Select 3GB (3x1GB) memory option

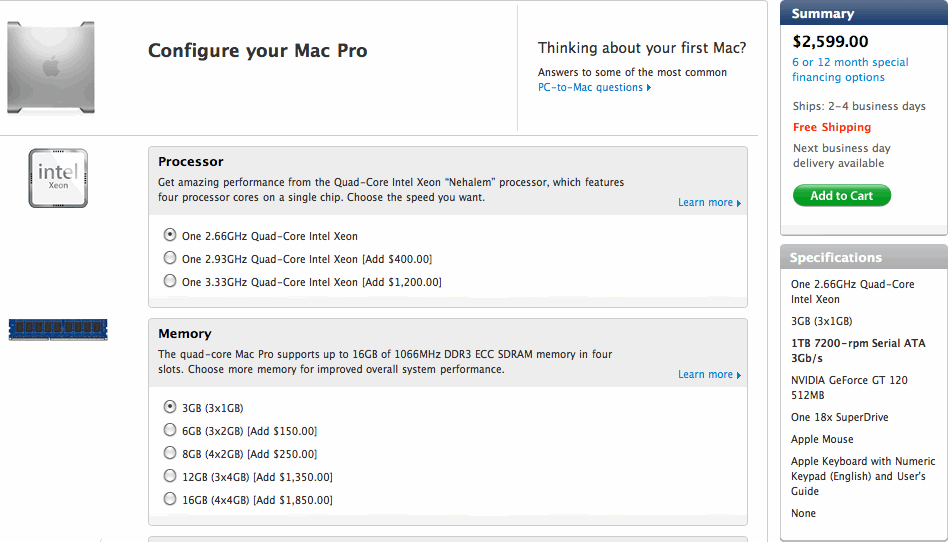pos(170,406)
